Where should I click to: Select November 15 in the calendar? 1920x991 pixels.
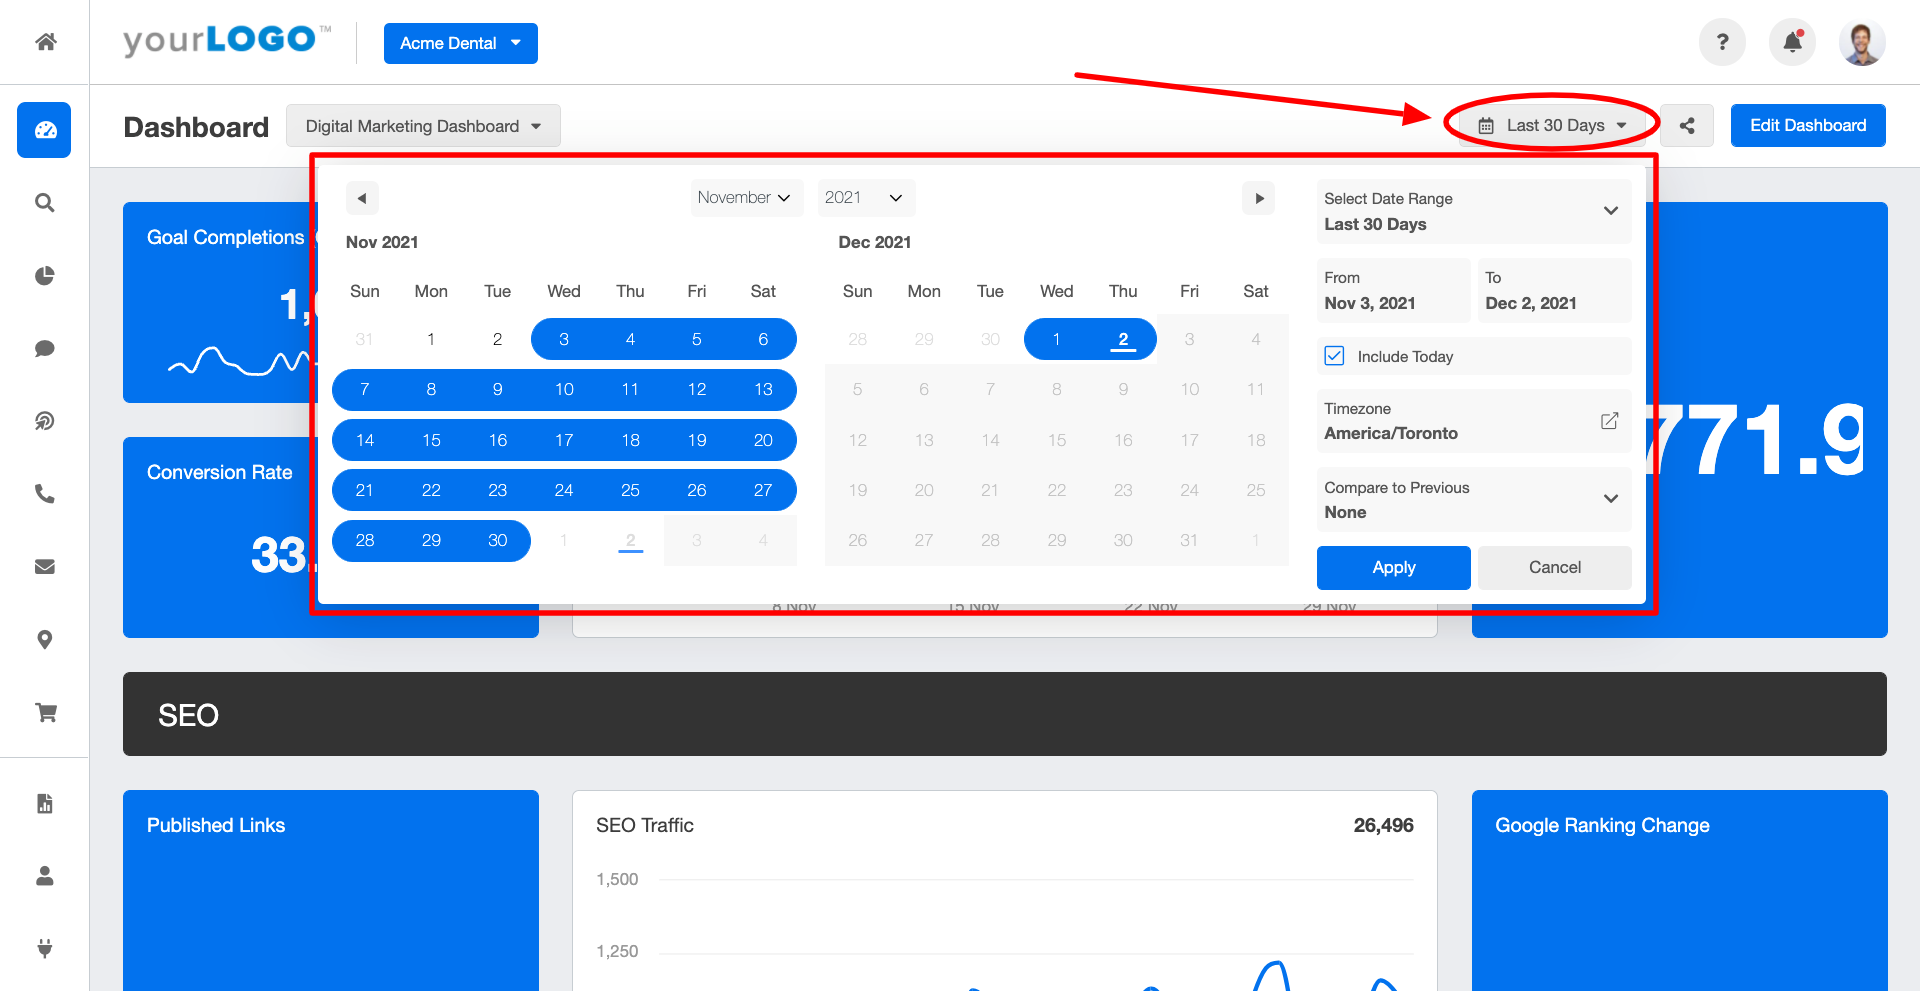click(431, 440)
